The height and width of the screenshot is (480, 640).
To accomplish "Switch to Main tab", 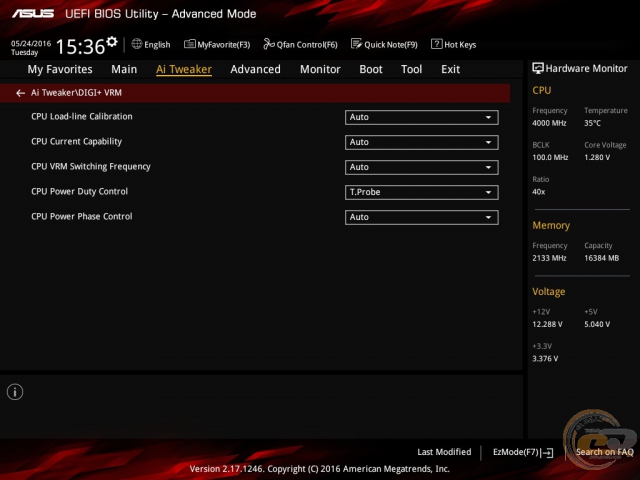I will point(124,69).
